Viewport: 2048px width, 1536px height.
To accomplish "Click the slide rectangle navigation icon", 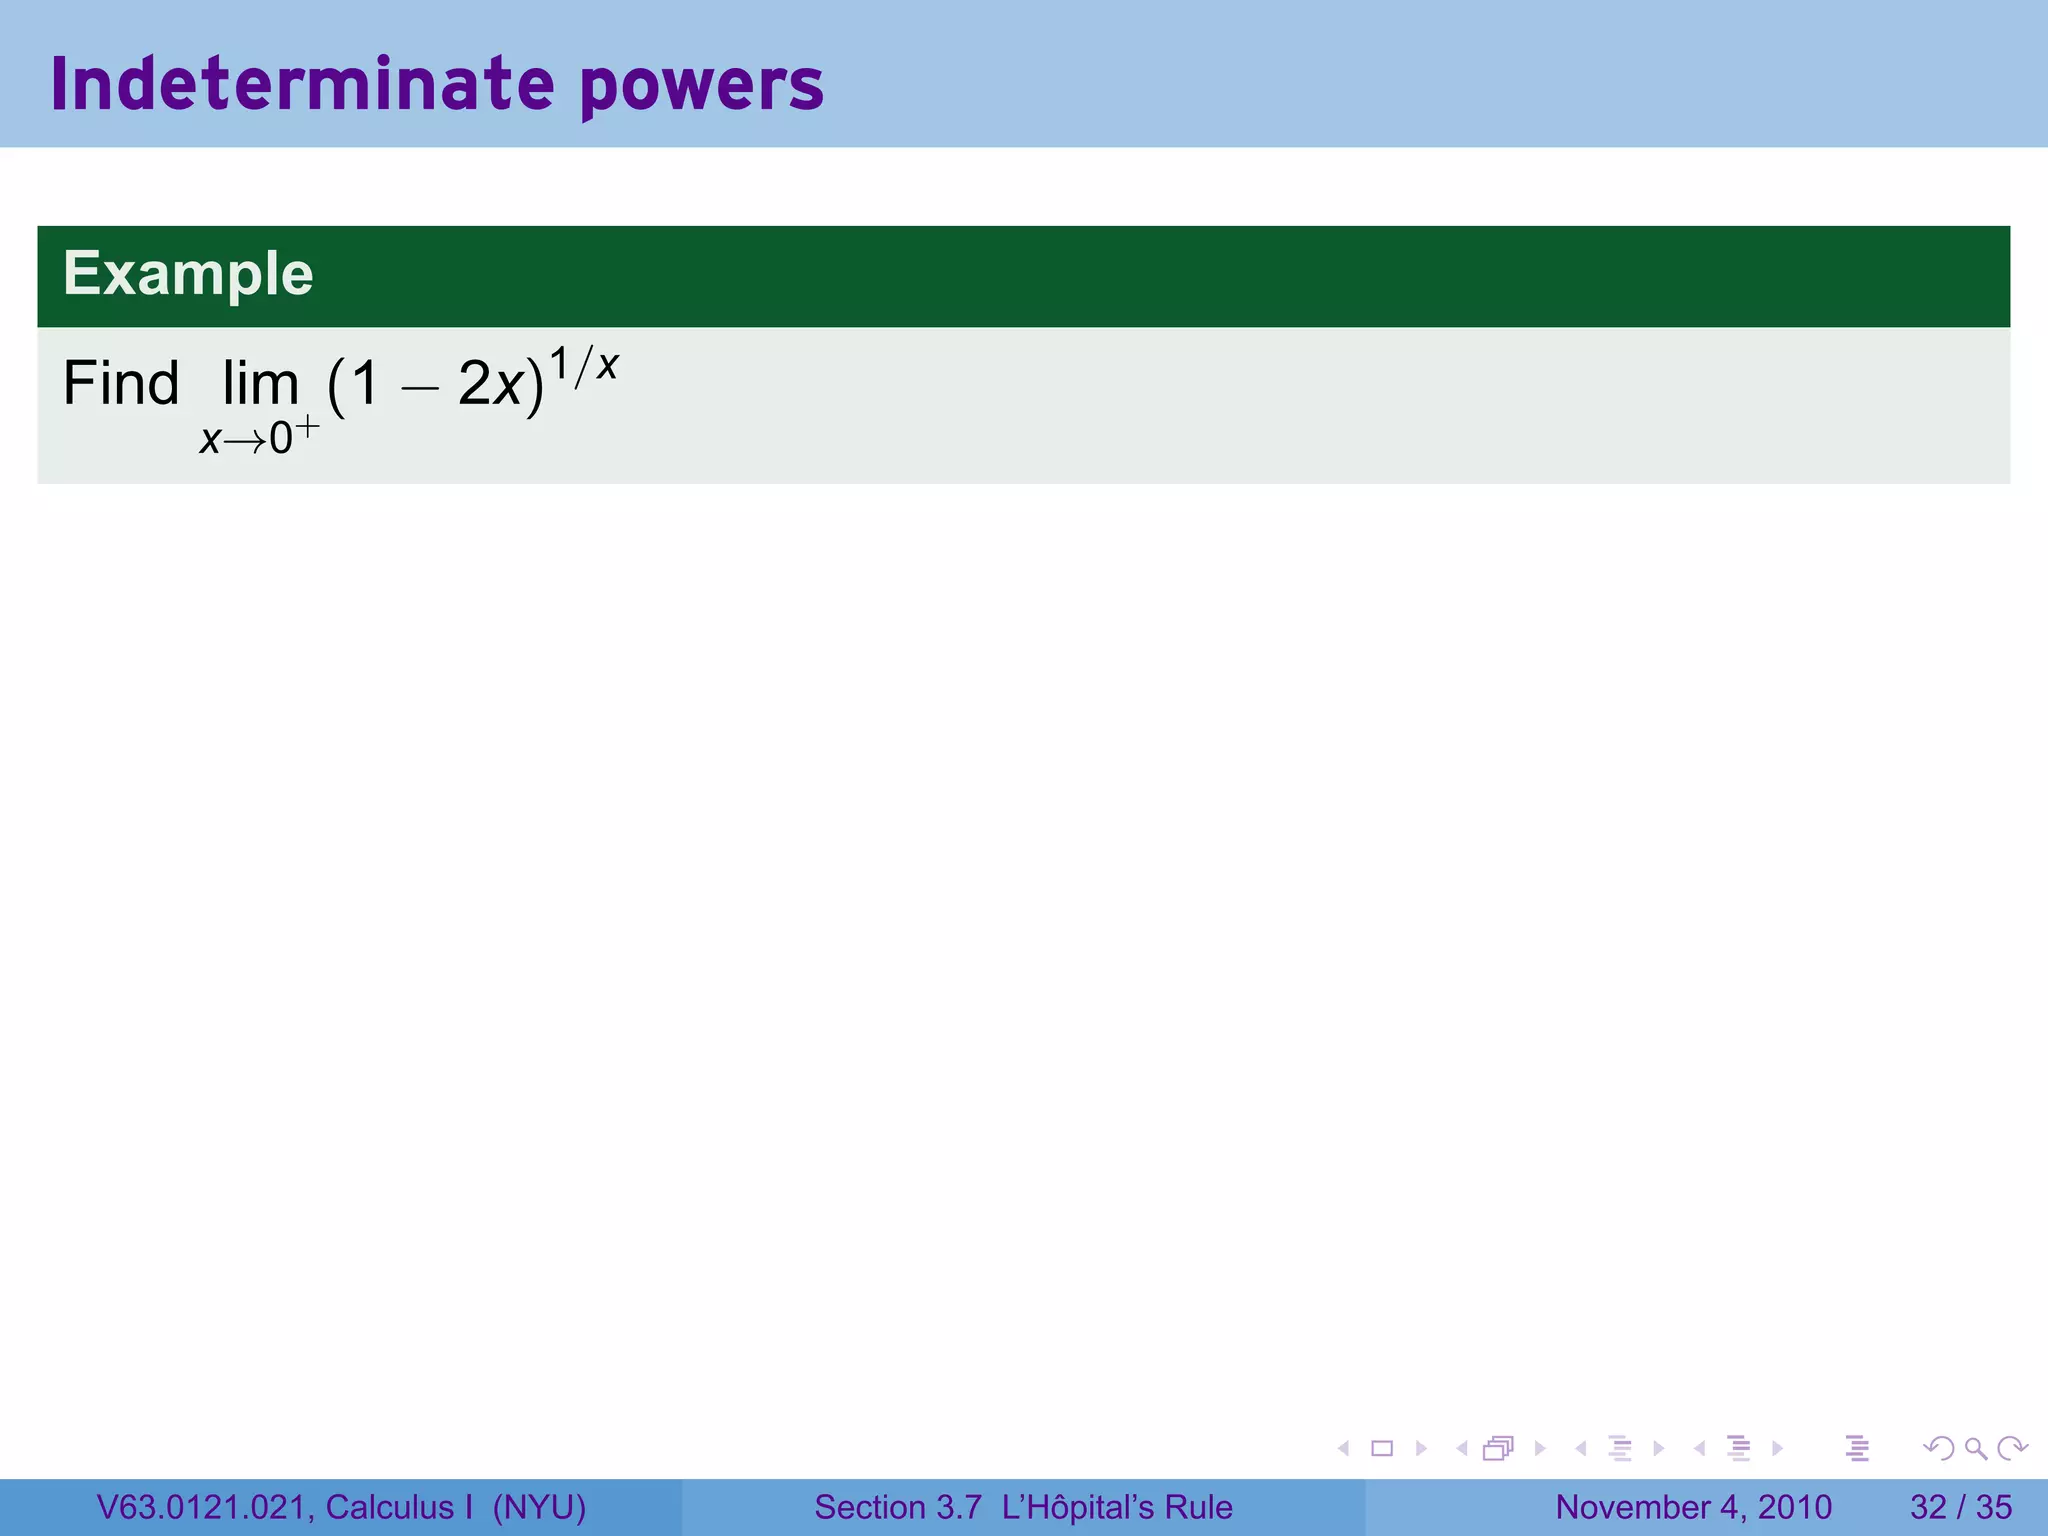I will click(1382, 1448).
